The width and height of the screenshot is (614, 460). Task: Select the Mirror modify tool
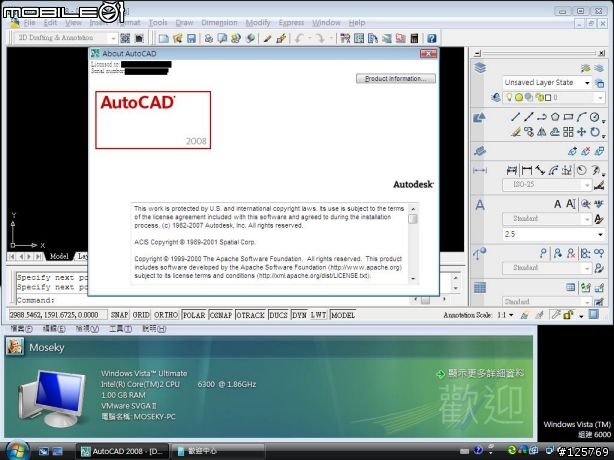coord(542,132)
